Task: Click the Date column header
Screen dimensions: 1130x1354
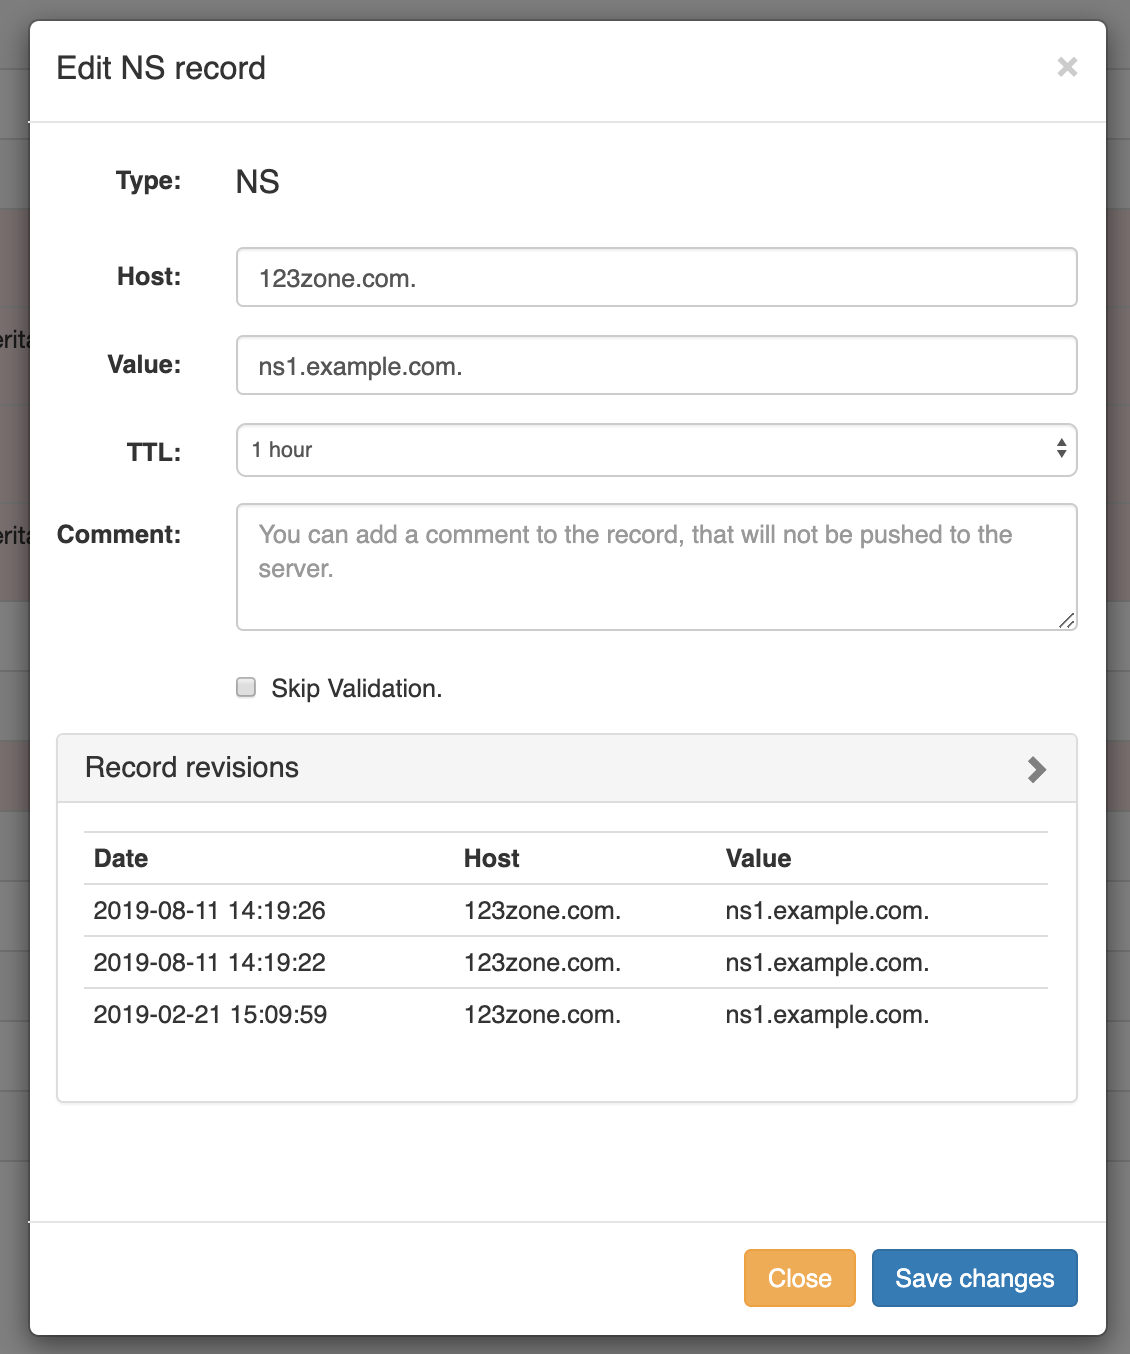Action: point(121,858)
